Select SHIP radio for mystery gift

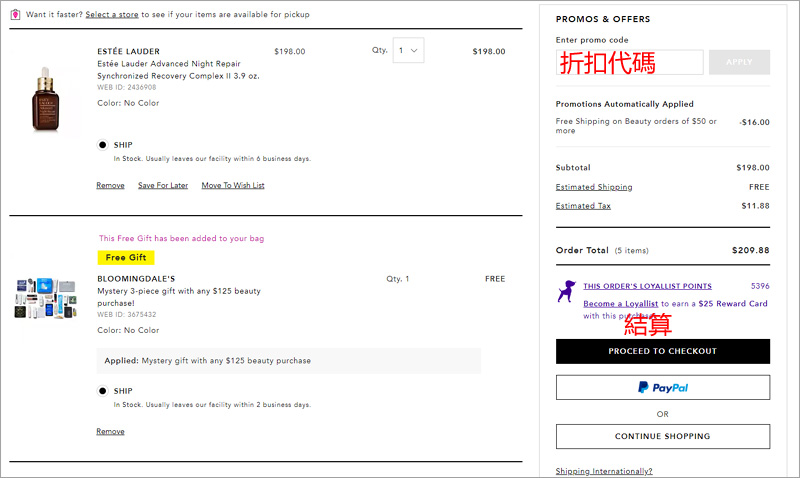[103, 391]
